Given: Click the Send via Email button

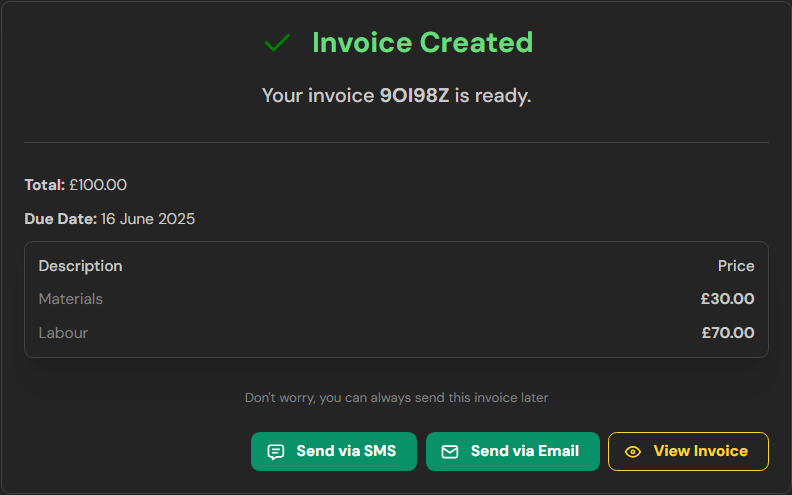Looking at the screenshot, I should coord(513,451).
